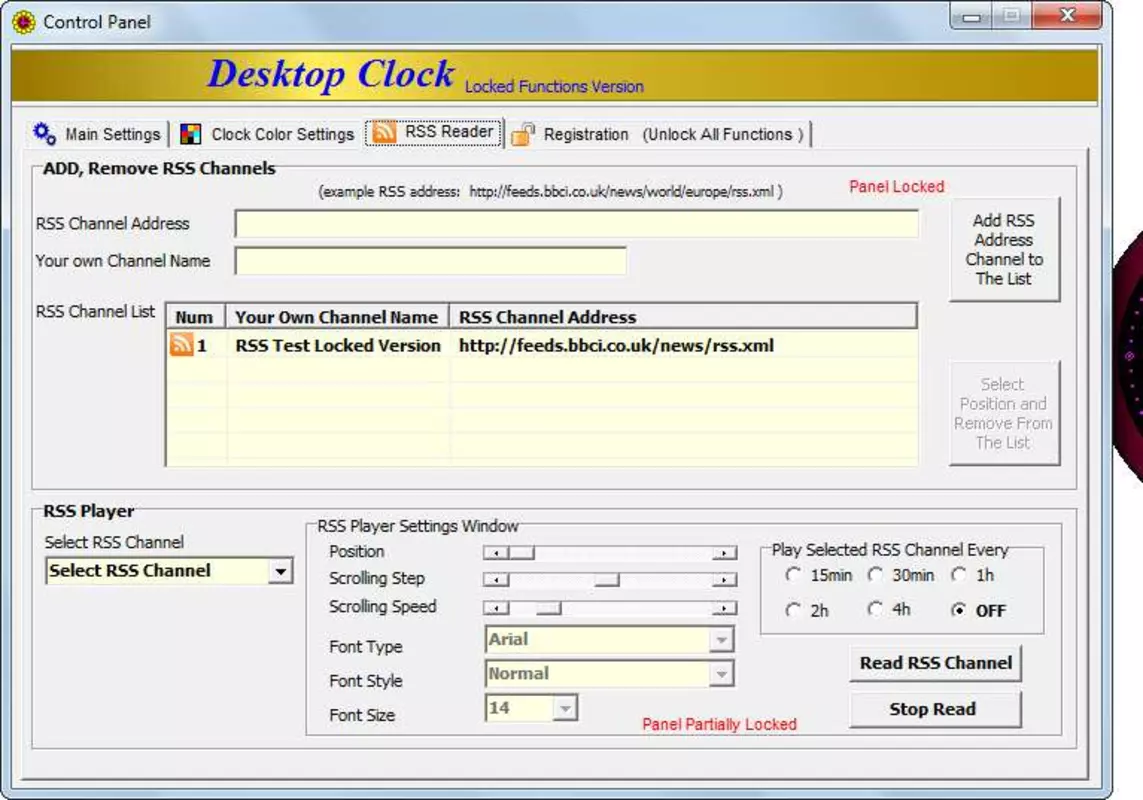Open the Font Size 14 dropdown

point(565,708)
